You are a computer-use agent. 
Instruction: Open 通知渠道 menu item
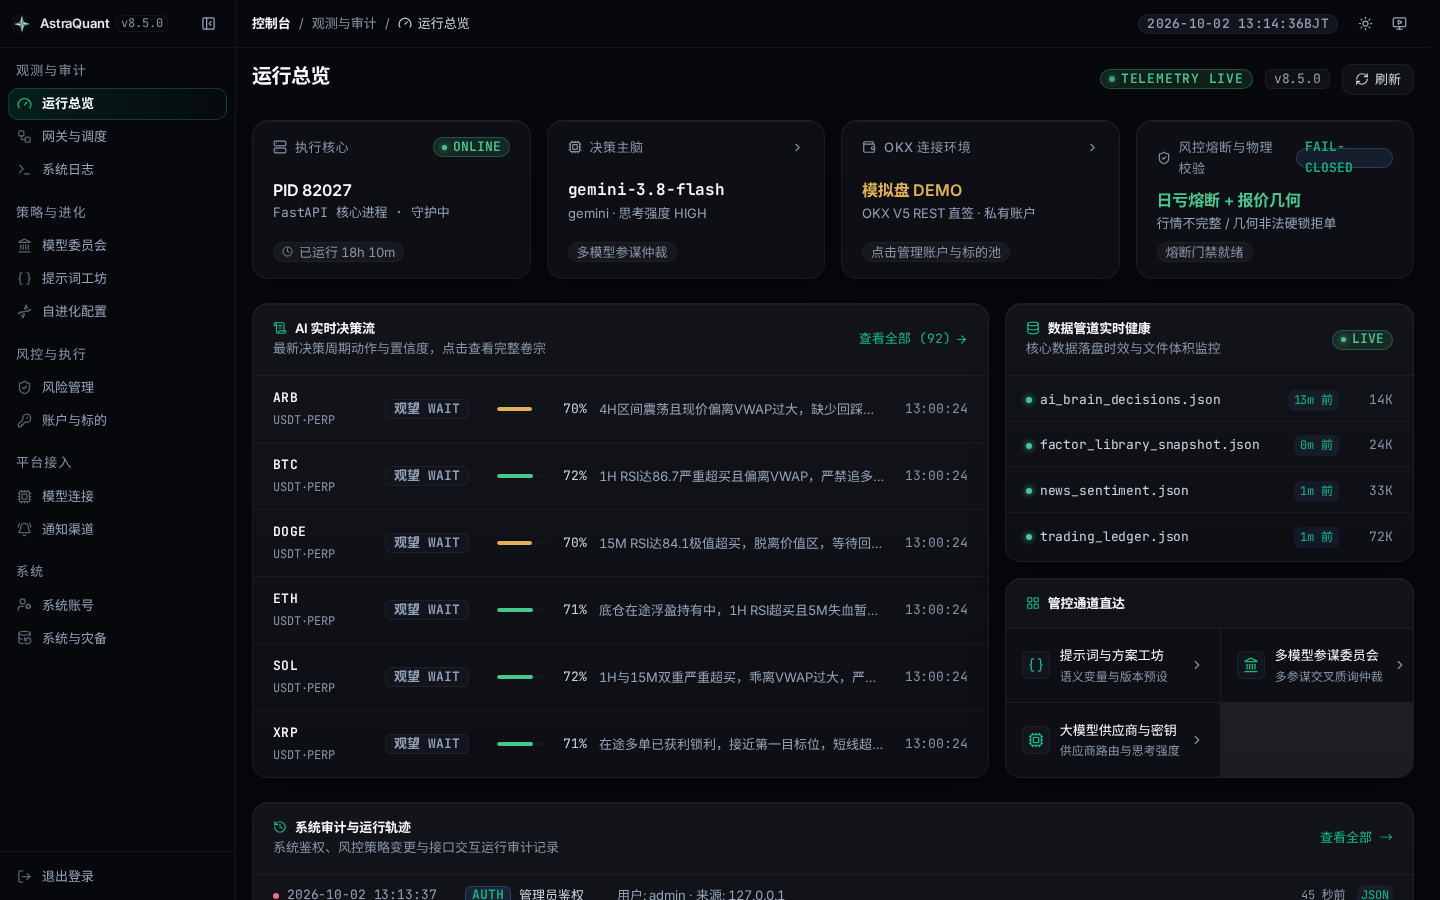click(x=118, y=529)
